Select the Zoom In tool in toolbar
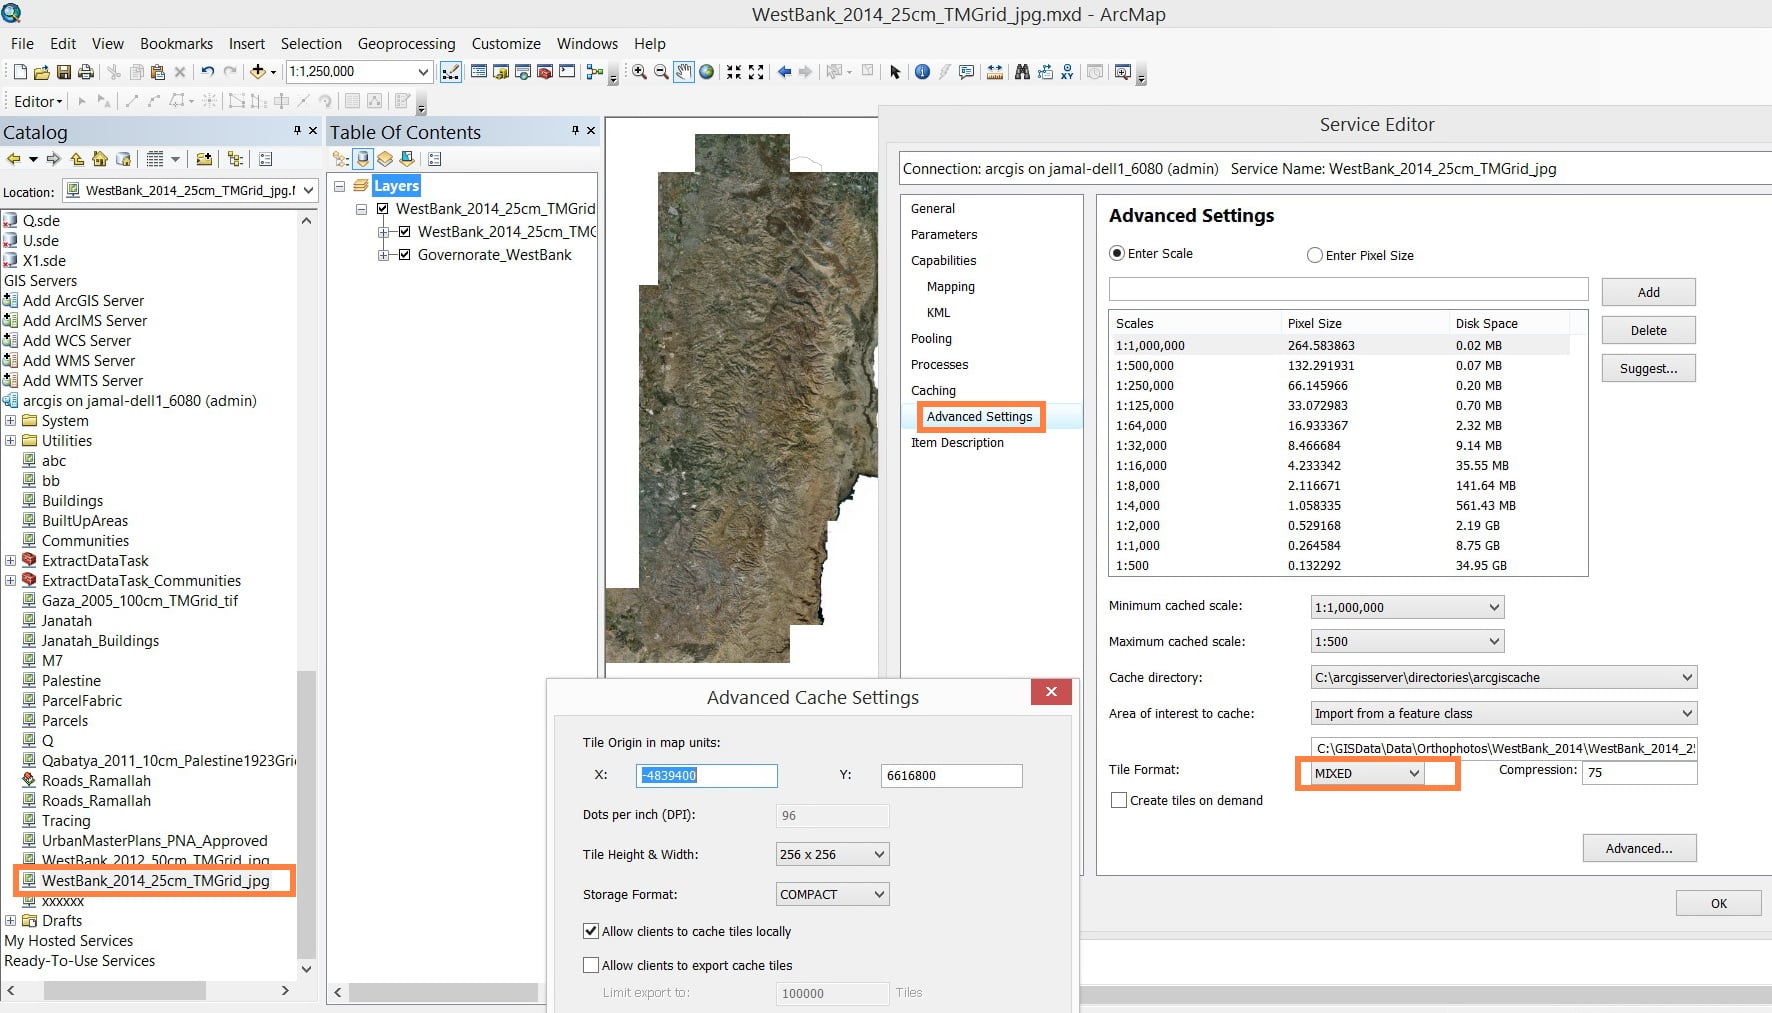The image size is (1772, 1013). (639, 72)
